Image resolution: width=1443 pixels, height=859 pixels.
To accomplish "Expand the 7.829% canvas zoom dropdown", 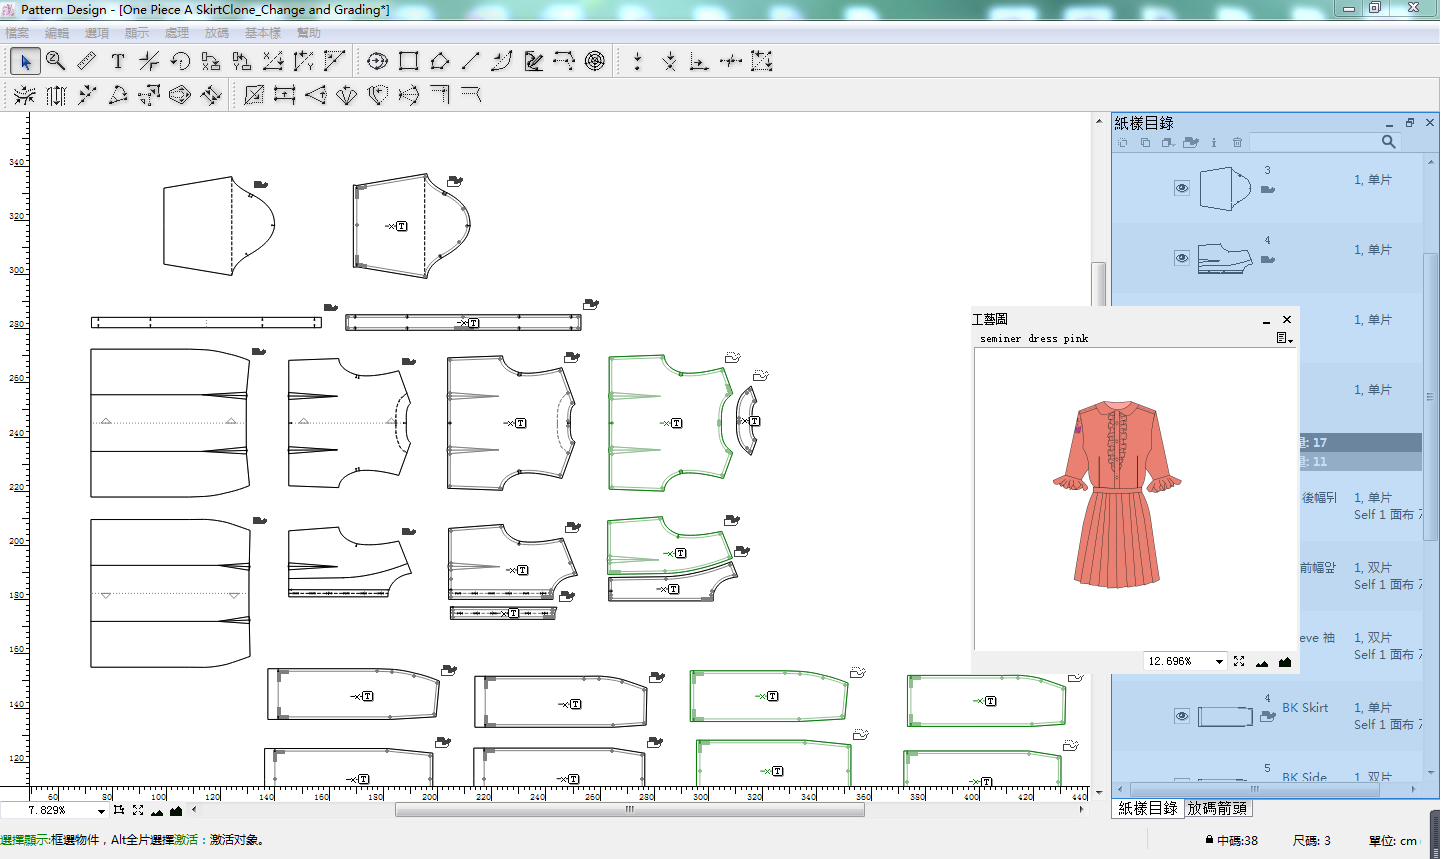I will click(x=100, y=811).
